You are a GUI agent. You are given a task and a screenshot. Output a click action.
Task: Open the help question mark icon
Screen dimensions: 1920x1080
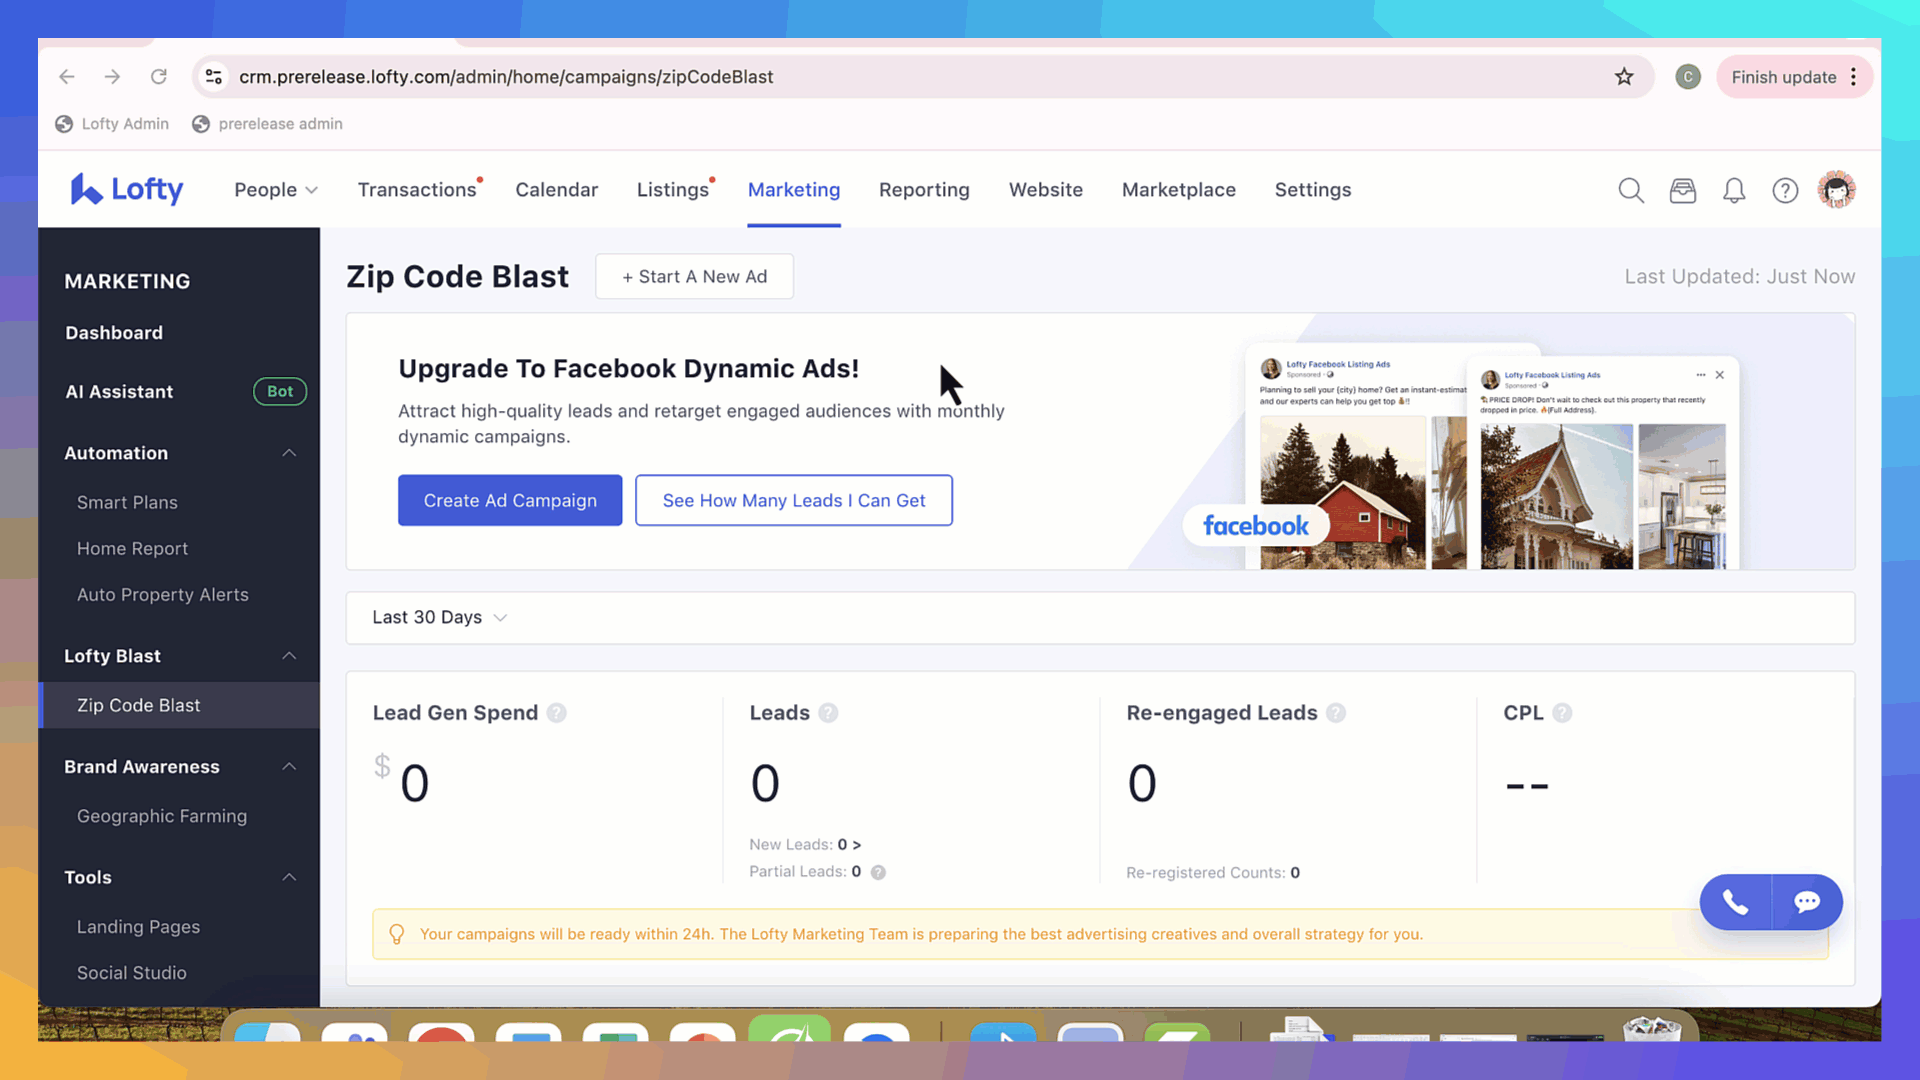tap(1785, 190)
